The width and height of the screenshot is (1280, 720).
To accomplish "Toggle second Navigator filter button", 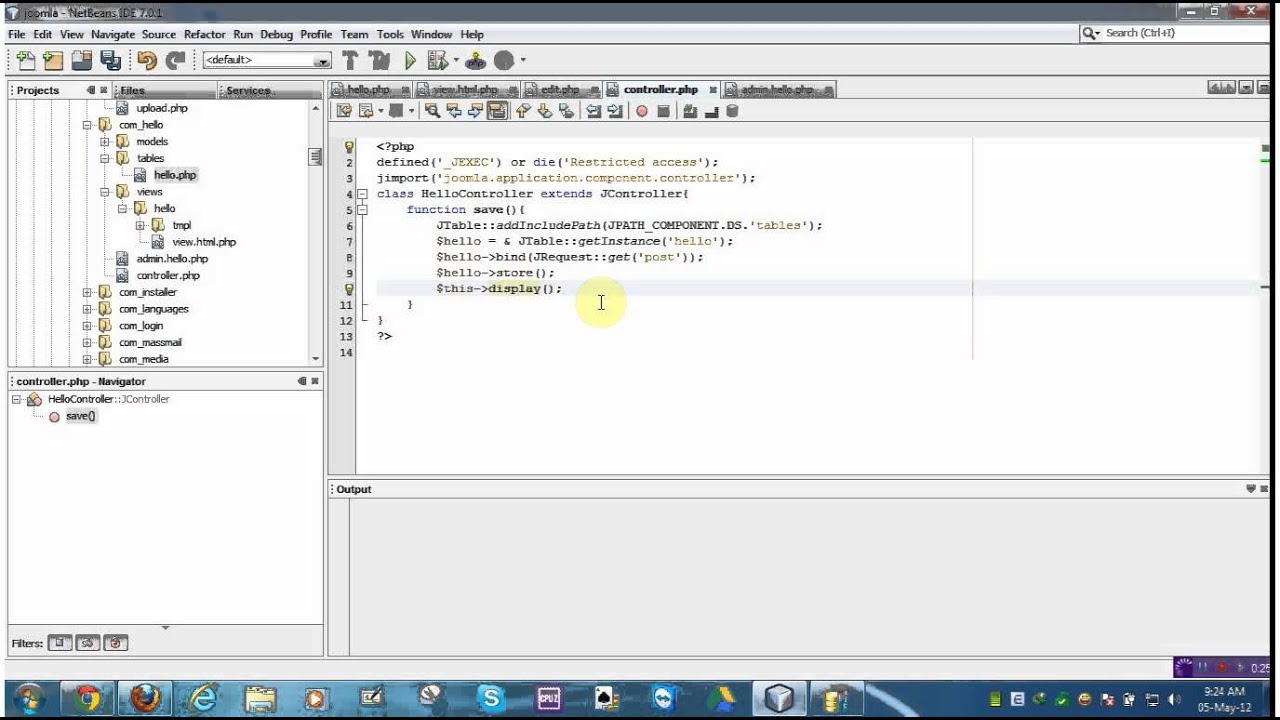I will click(x=88, y=643).
